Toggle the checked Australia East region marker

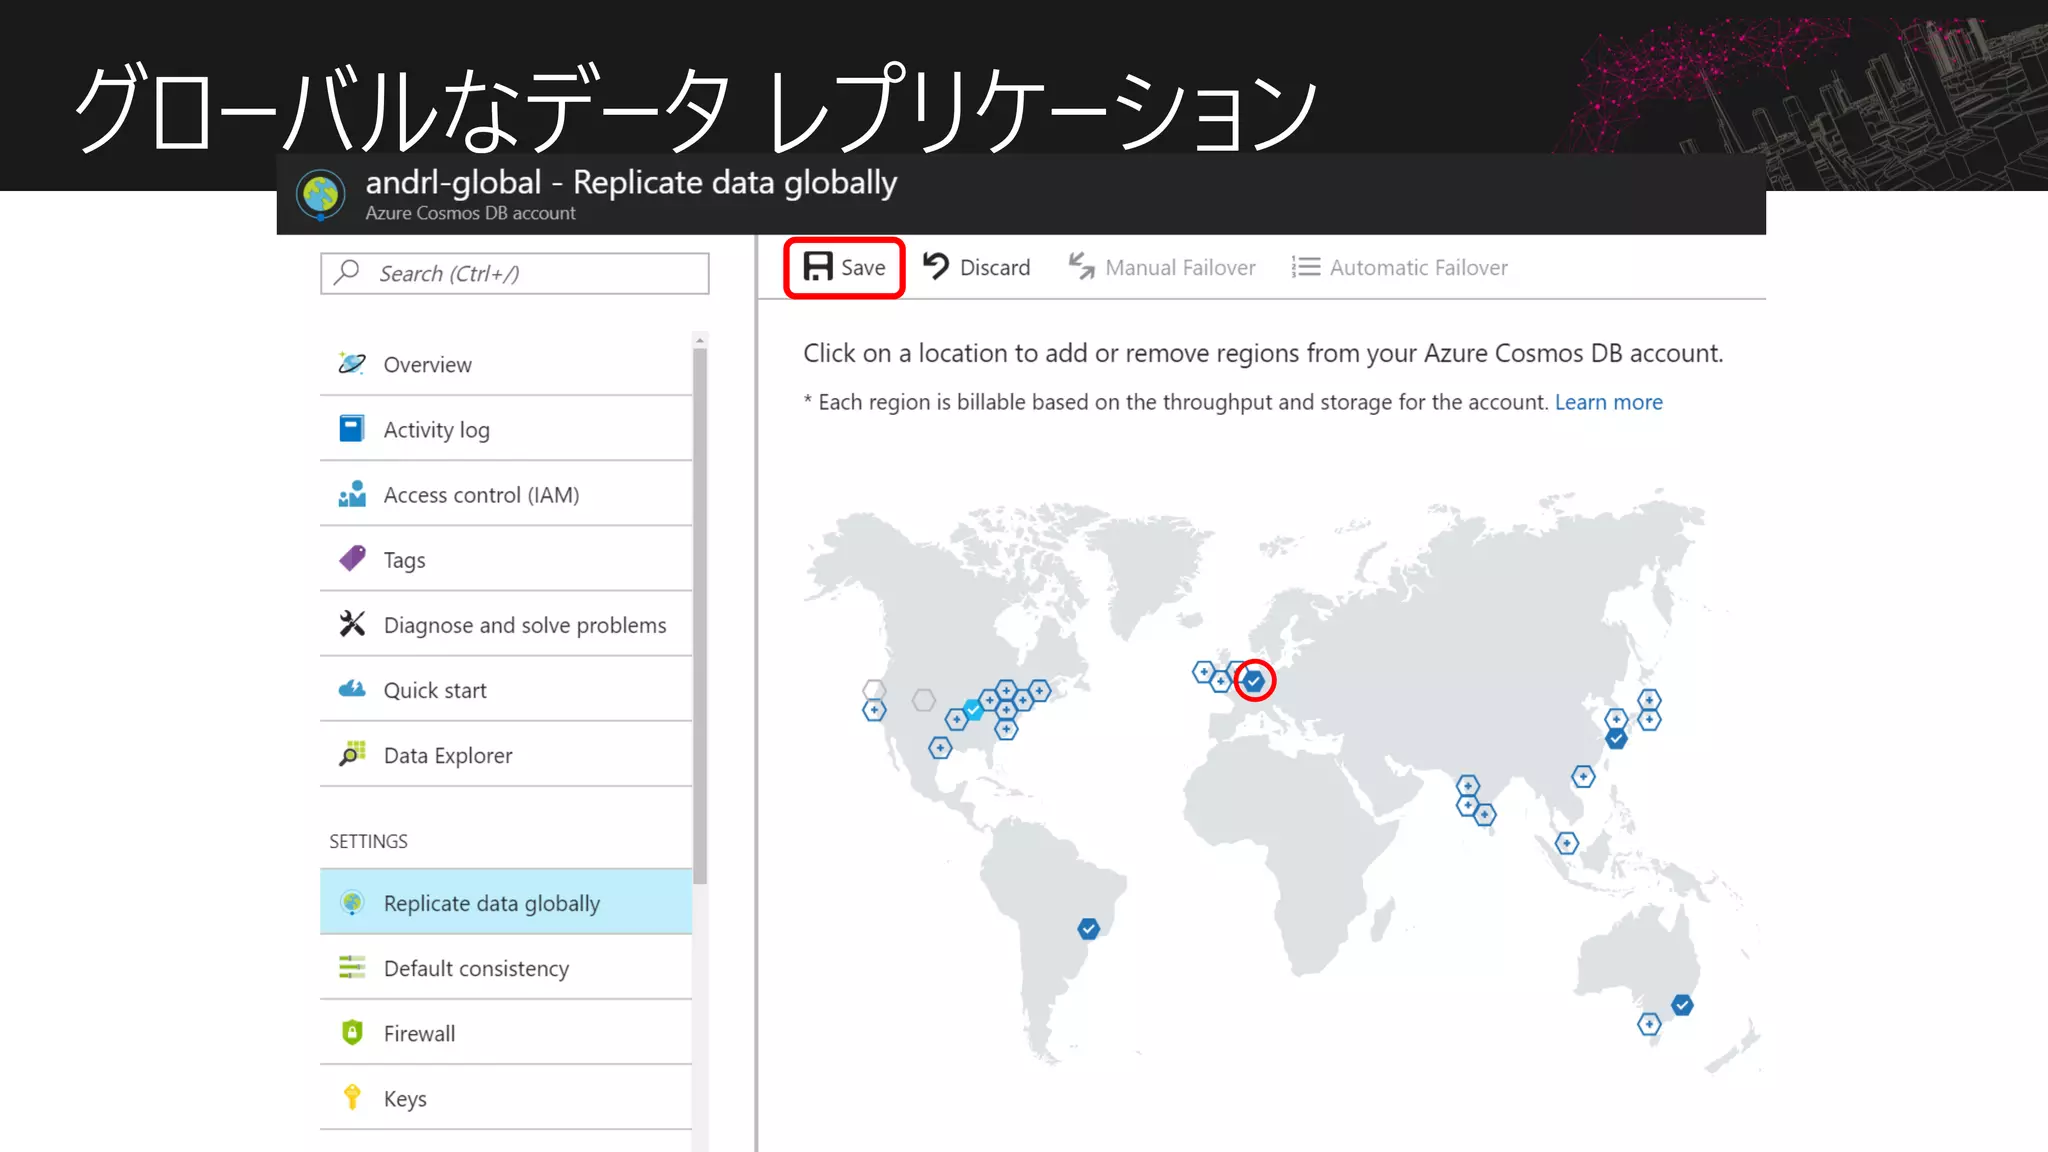pyautogui.click(x=1682, y=1005)
